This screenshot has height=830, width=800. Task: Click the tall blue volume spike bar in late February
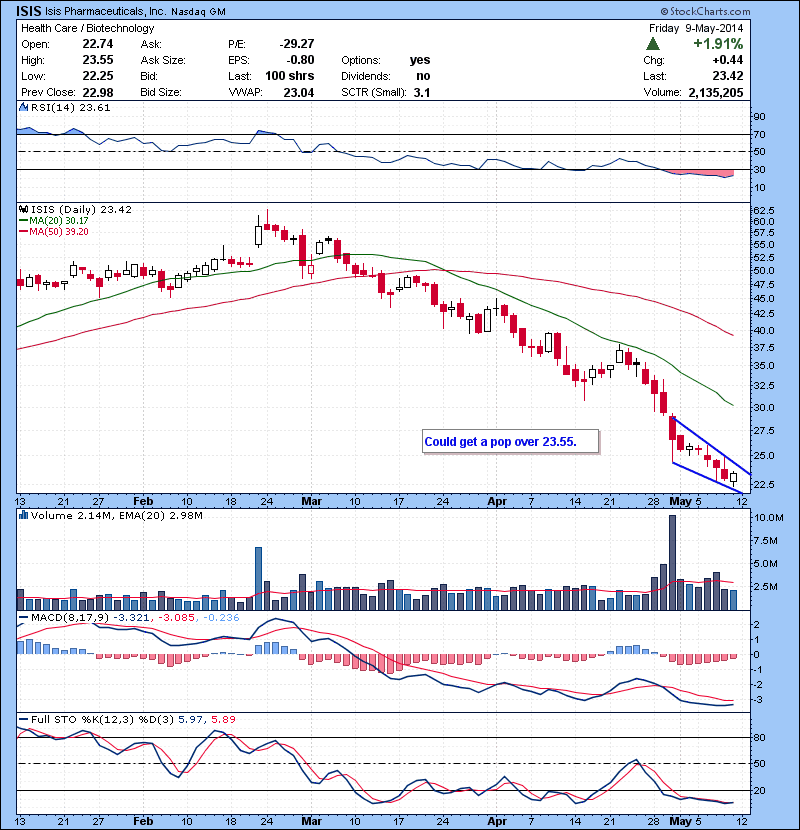coord(258,579)
